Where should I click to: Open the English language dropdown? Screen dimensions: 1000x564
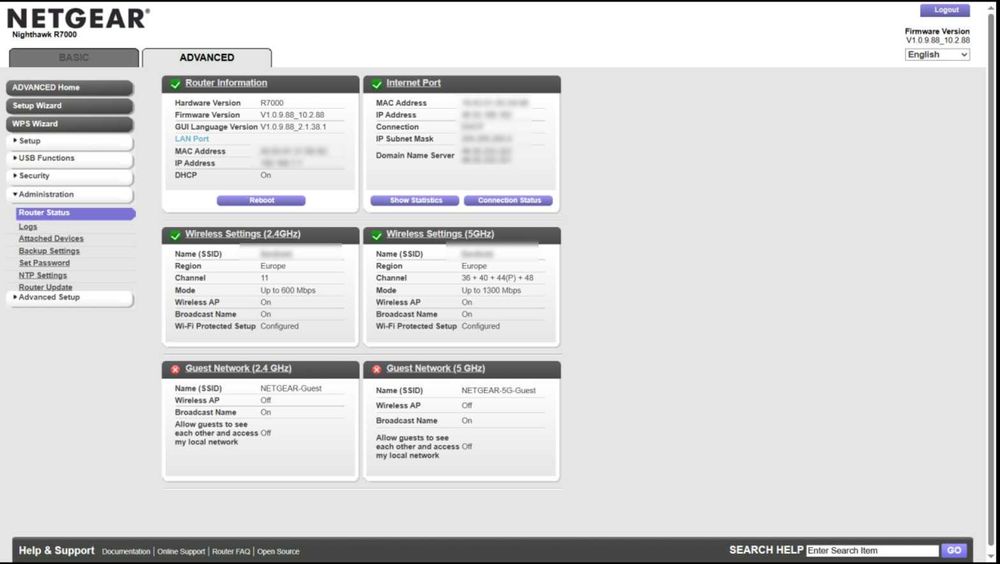click(937, 55)
